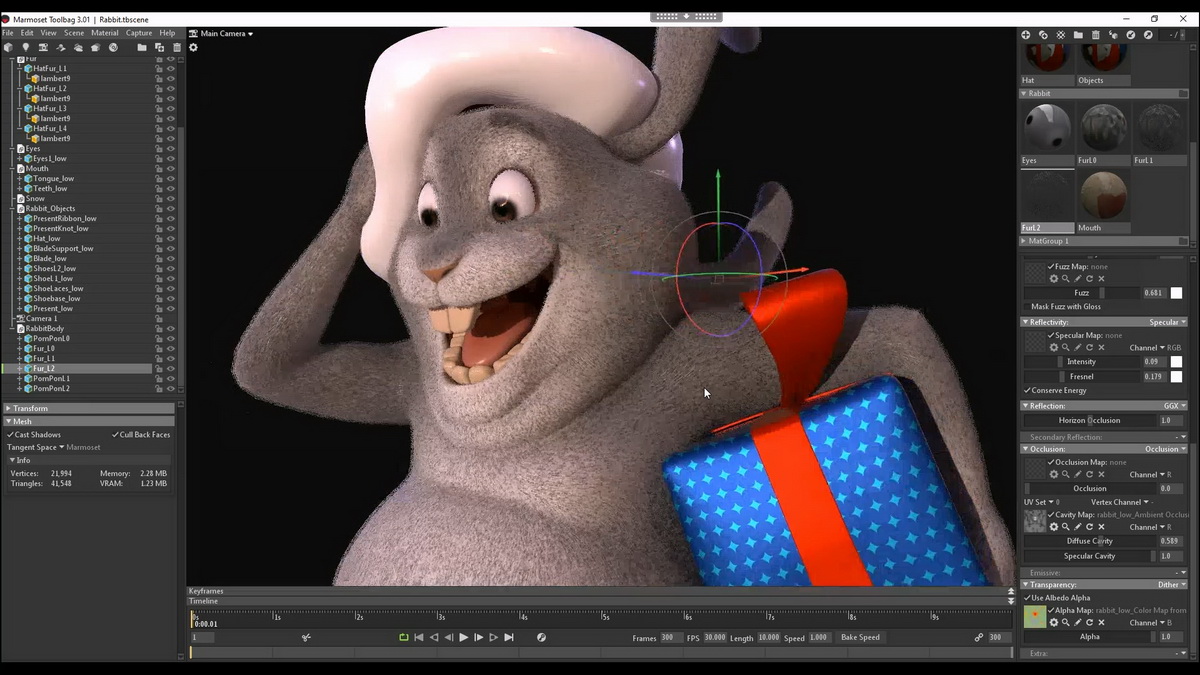Open the File menu
Image resolution: width=1200 pixels, height=675 pixels.
click(8, 33)
